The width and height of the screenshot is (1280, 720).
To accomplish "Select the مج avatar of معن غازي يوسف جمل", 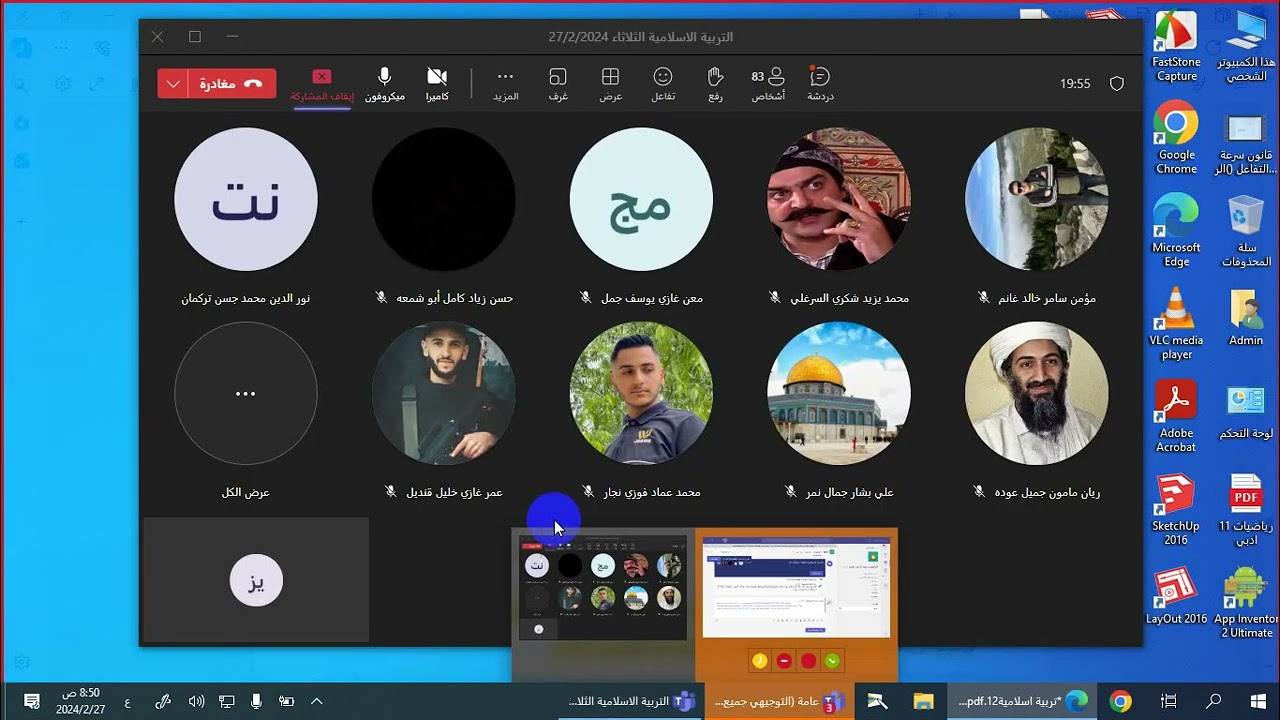I will (641, 199).
